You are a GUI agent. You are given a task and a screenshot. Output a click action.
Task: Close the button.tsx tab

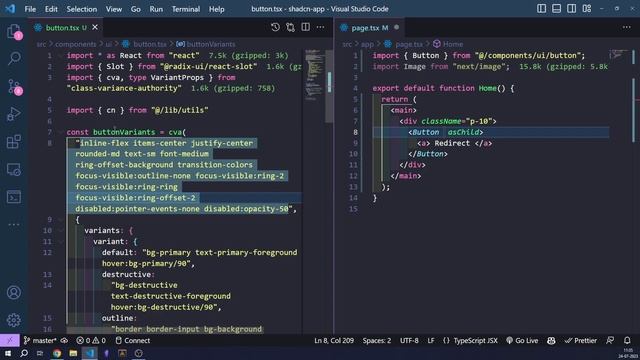coord(95,27)
